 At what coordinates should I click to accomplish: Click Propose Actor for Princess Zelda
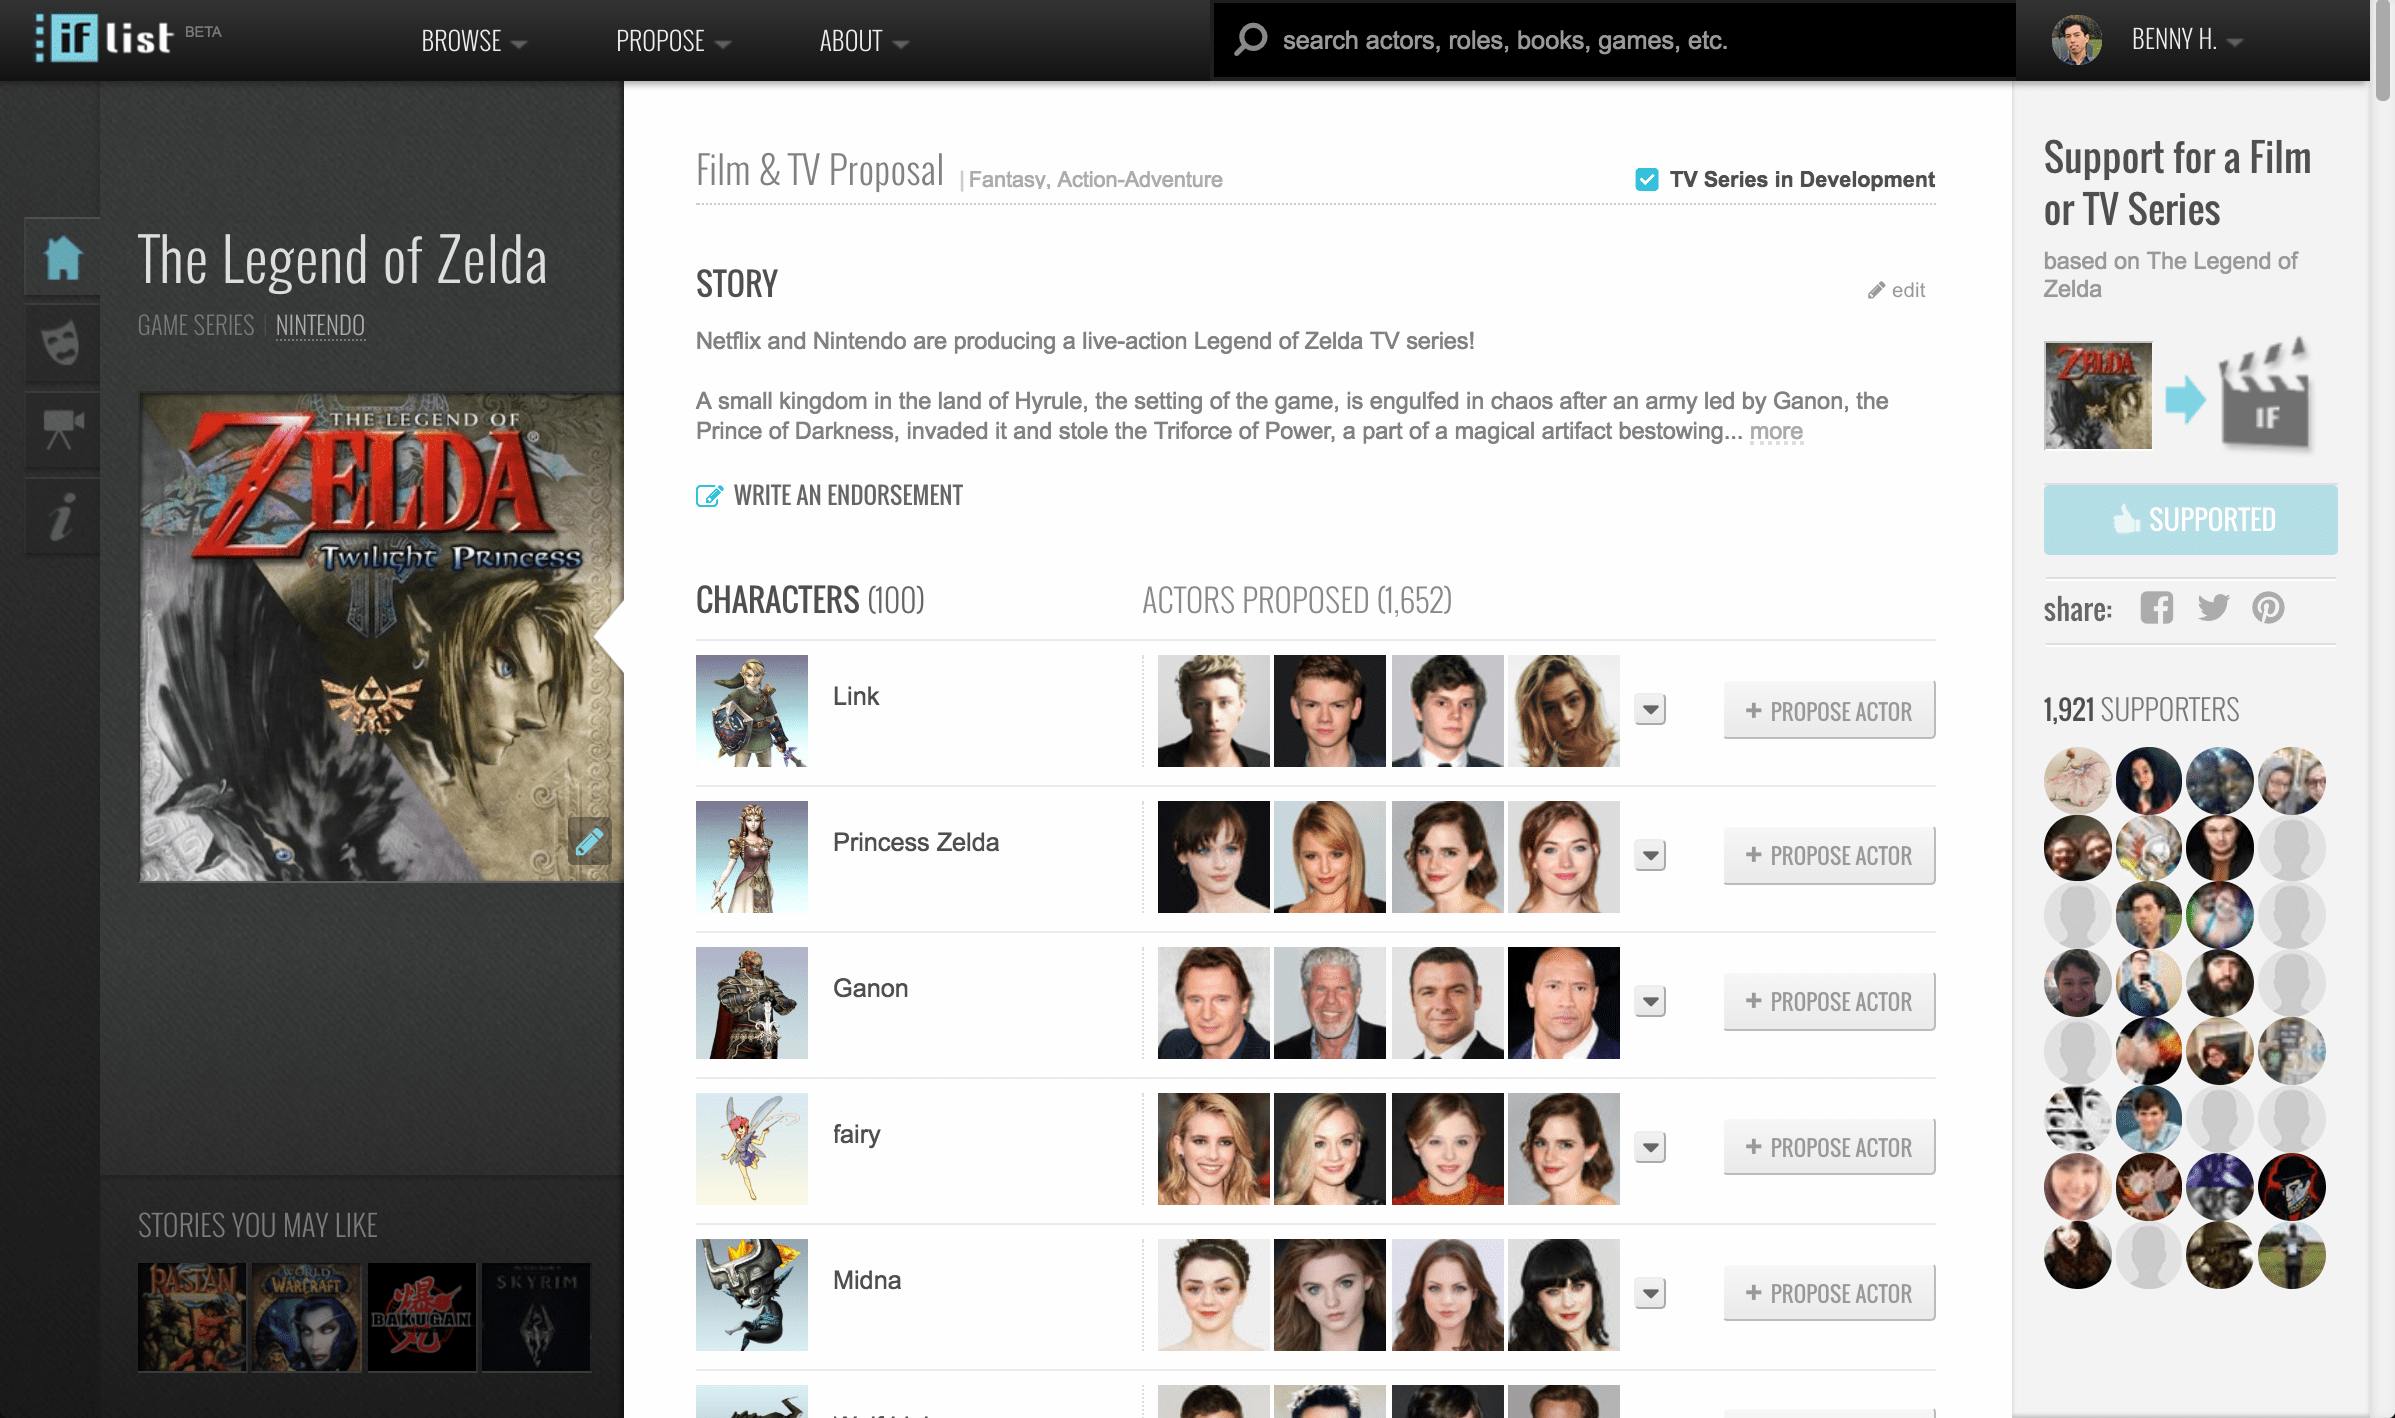tap(1828, 856)
